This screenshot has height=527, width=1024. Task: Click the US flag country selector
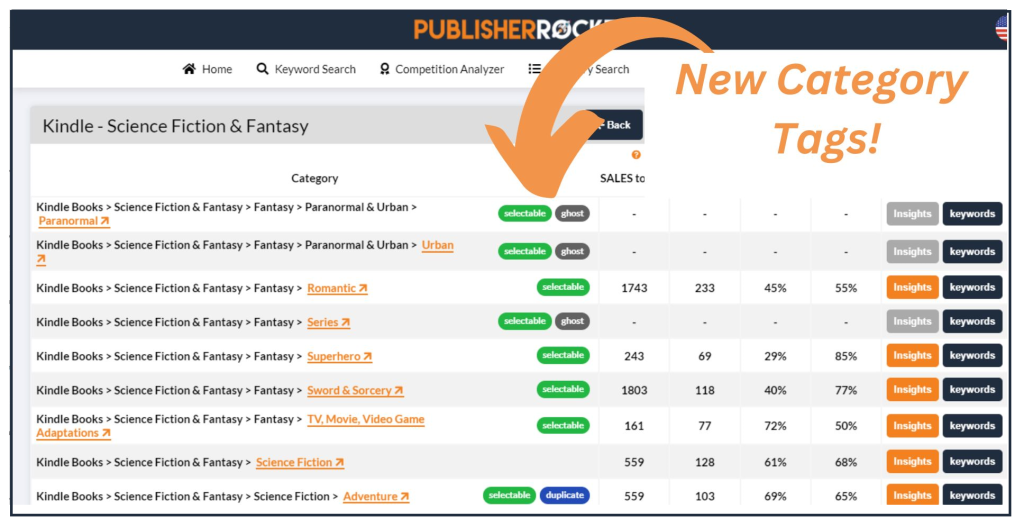point(1002,28)
